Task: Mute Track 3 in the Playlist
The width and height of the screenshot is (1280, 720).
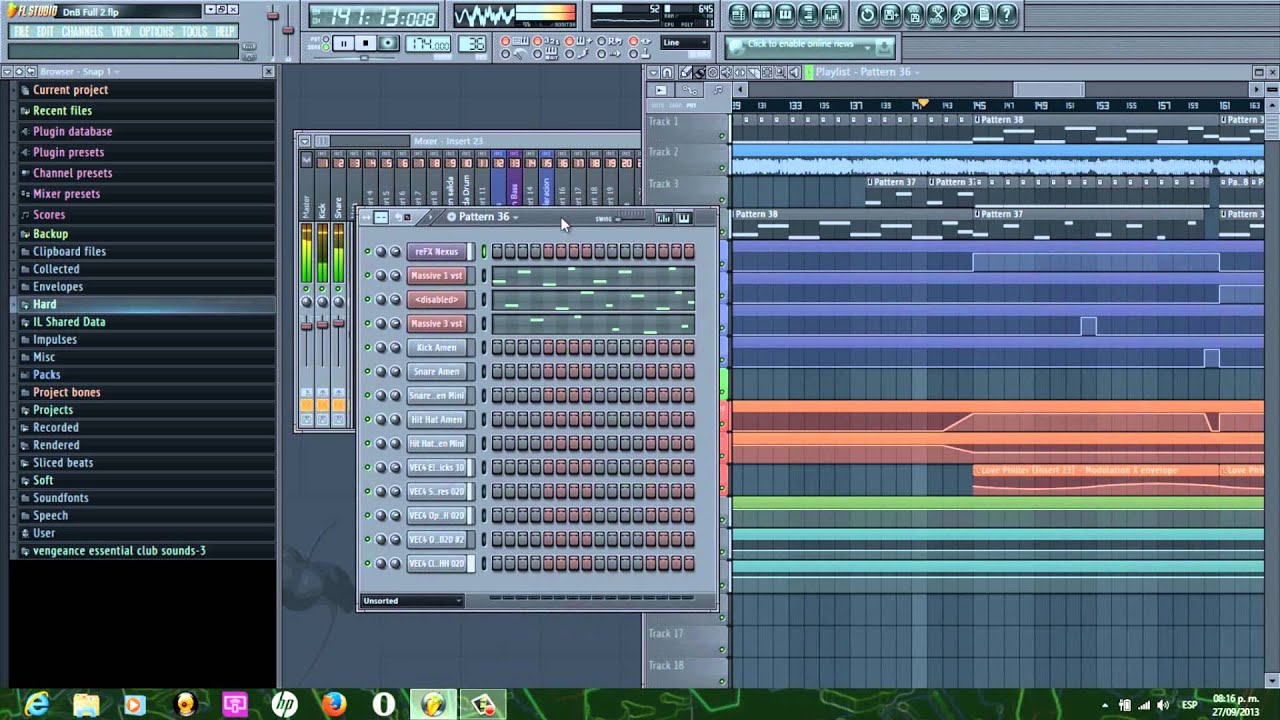Action: pos(722,198)
